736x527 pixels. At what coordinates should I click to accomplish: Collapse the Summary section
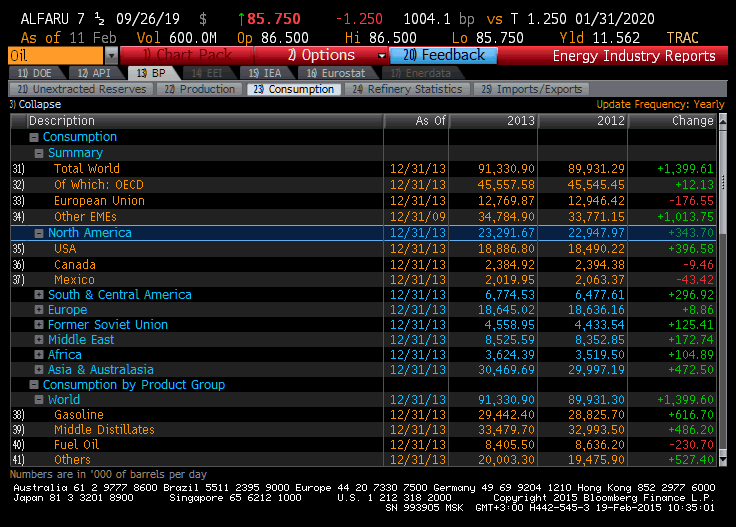tap(39, 153)
